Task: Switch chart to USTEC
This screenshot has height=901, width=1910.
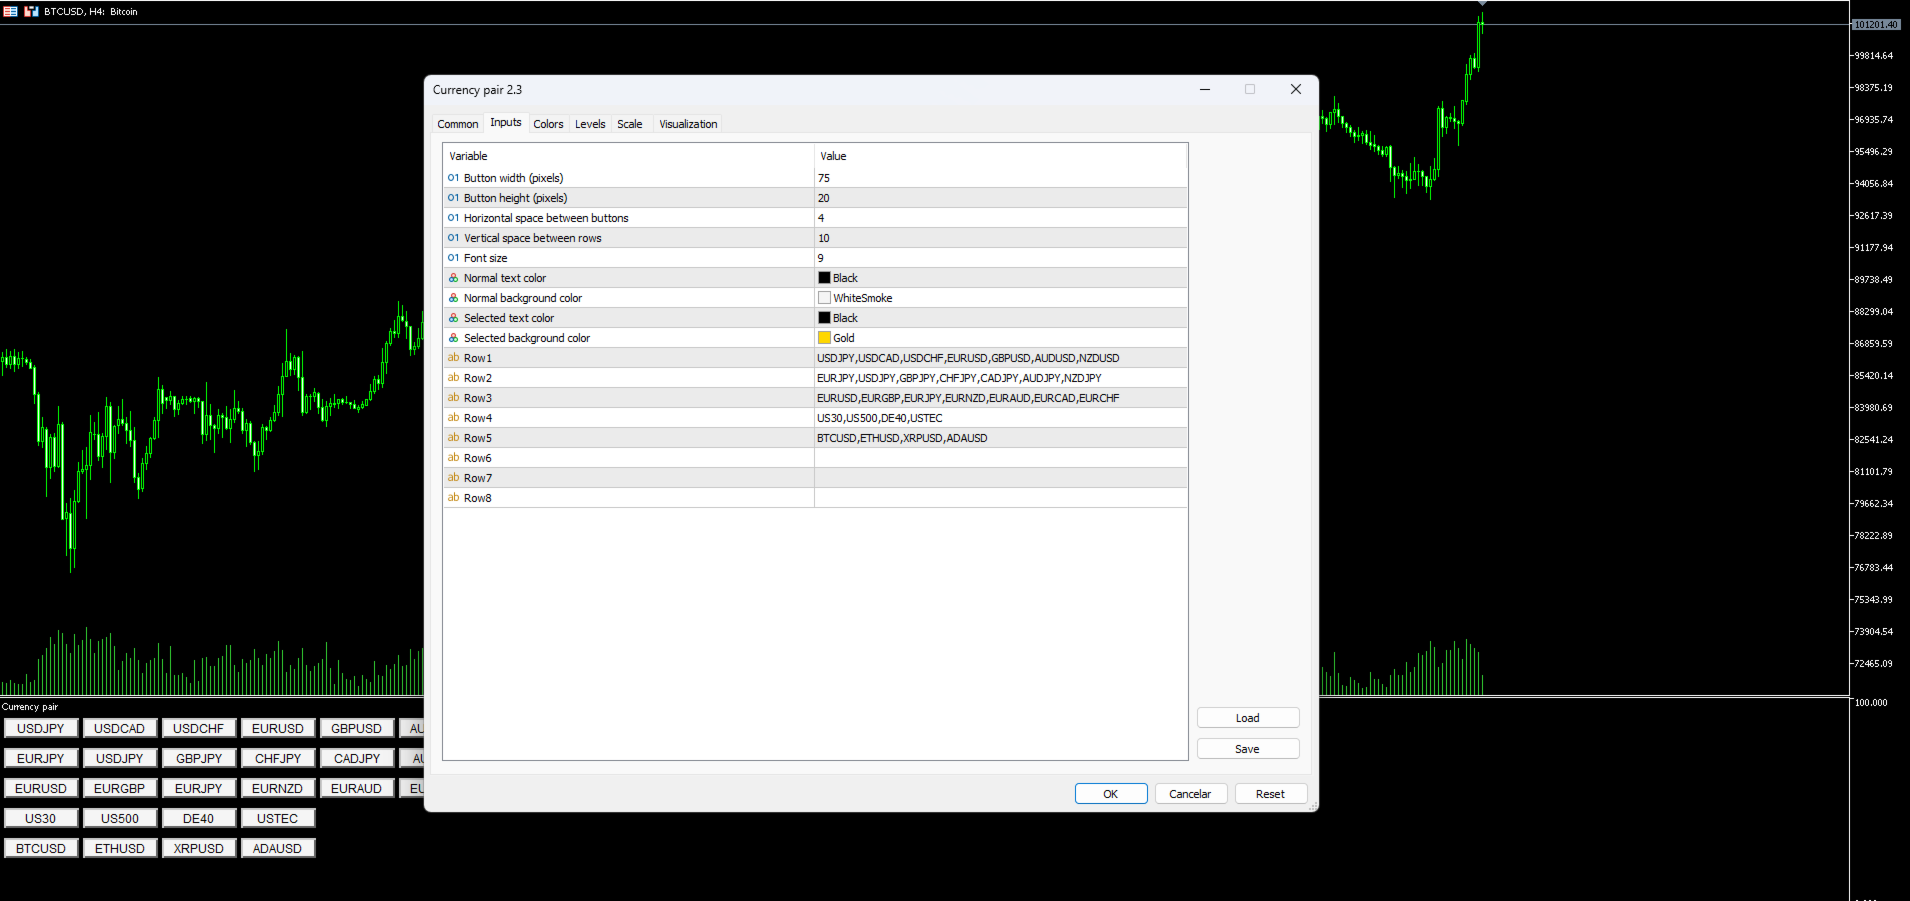Action: [277, 819]
